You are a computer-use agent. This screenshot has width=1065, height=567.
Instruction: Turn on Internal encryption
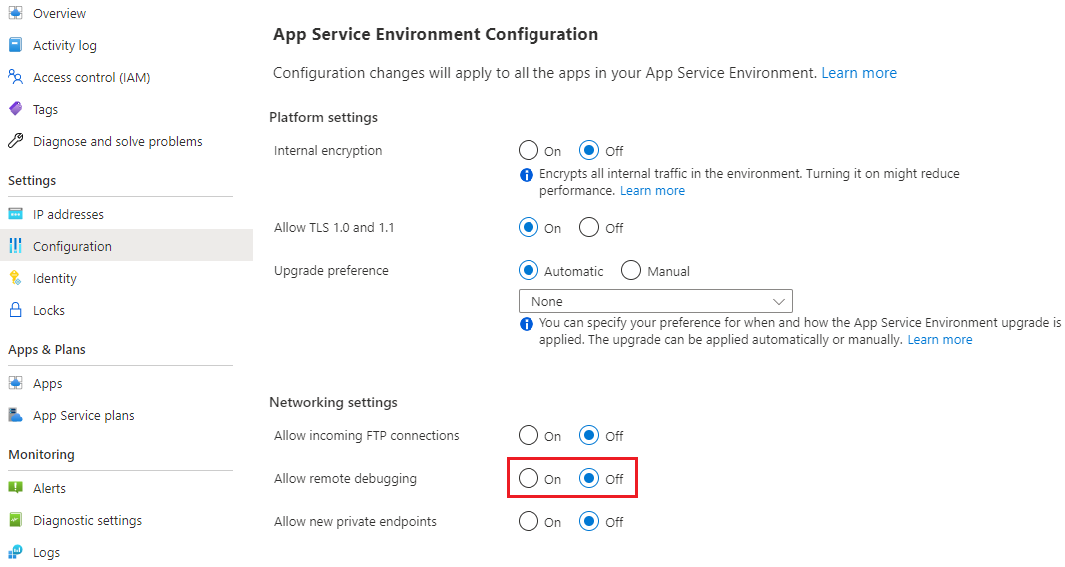point(529,151)
